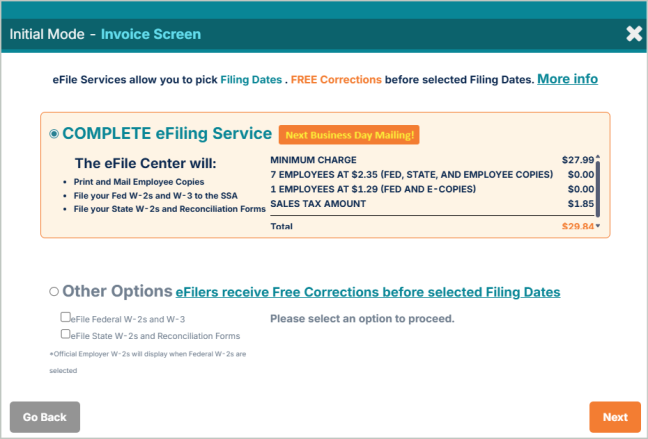The height and width of the screenshot is (439, 648).
Task: Click the Invoice Screen title text
Action: (x=150, y=34)
